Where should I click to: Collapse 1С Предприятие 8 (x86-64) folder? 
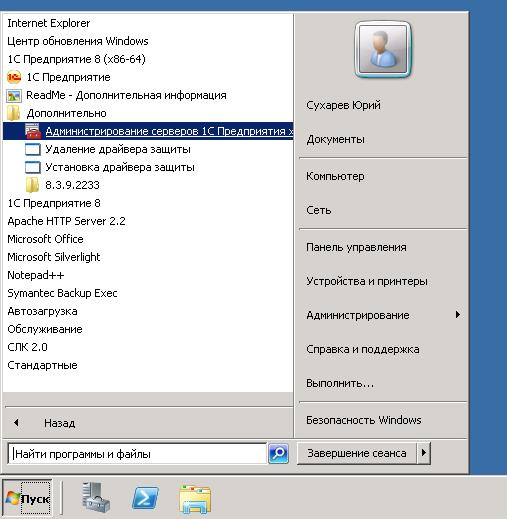(x=76, y=59)
